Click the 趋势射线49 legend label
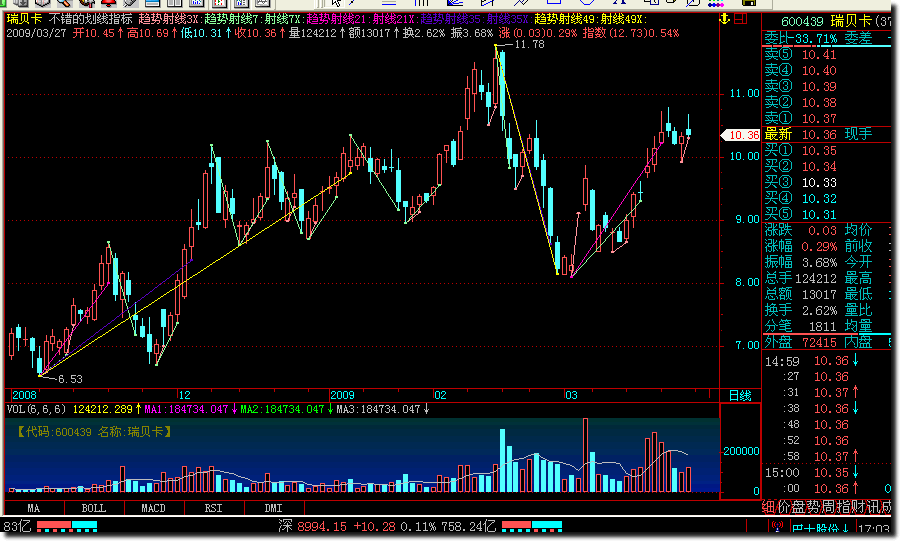 [x=564, y=19]
